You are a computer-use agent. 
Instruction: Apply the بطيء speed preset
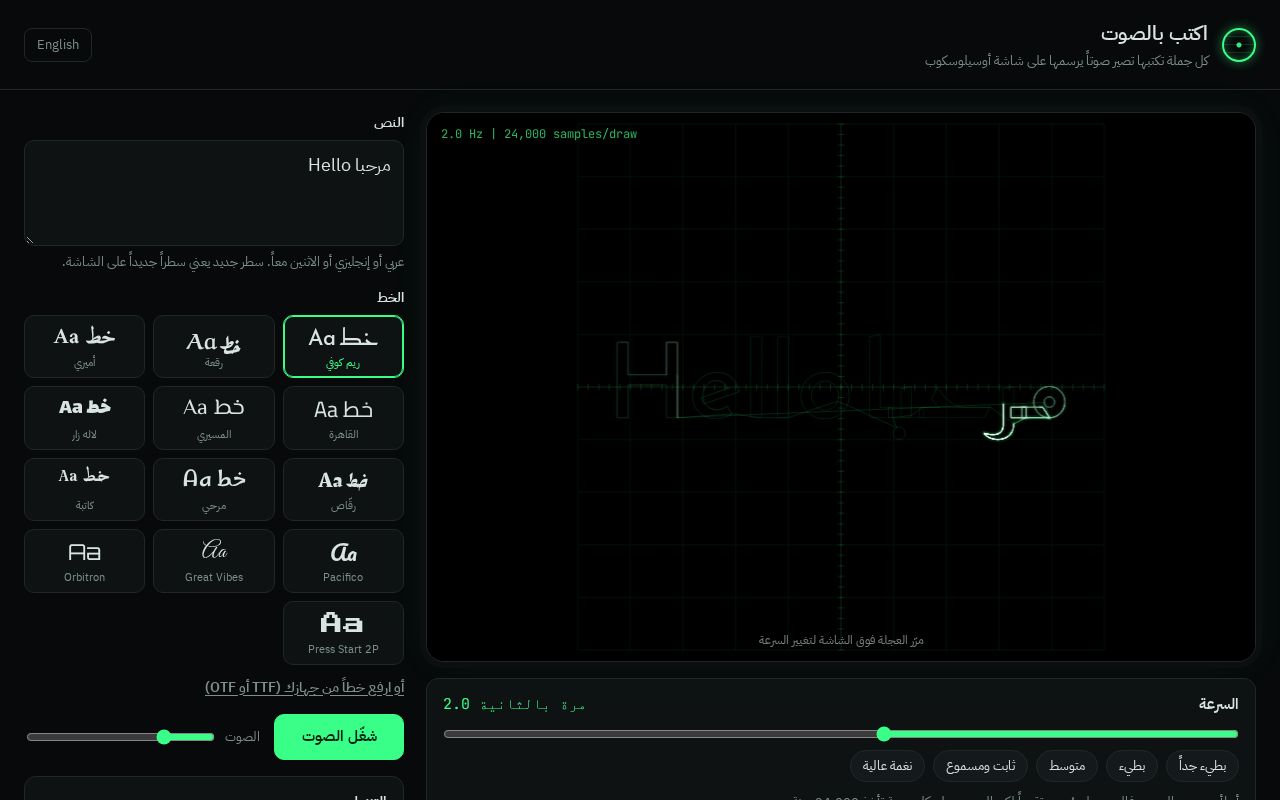(1132, 767)
